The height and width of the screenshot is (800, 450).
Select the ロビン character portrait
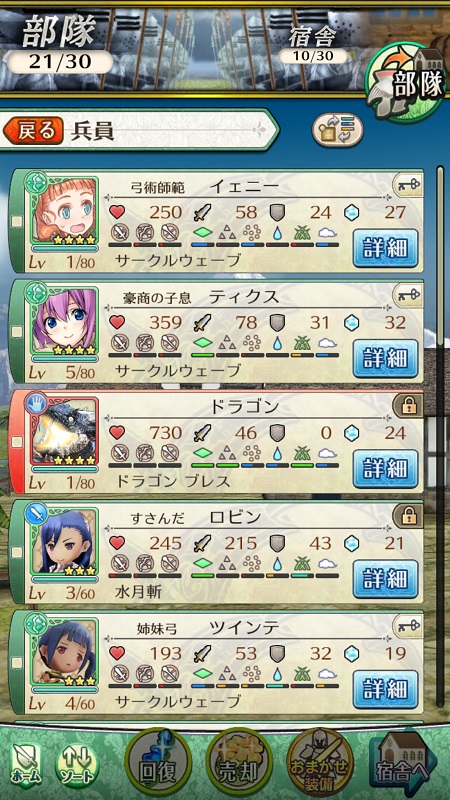64,541
